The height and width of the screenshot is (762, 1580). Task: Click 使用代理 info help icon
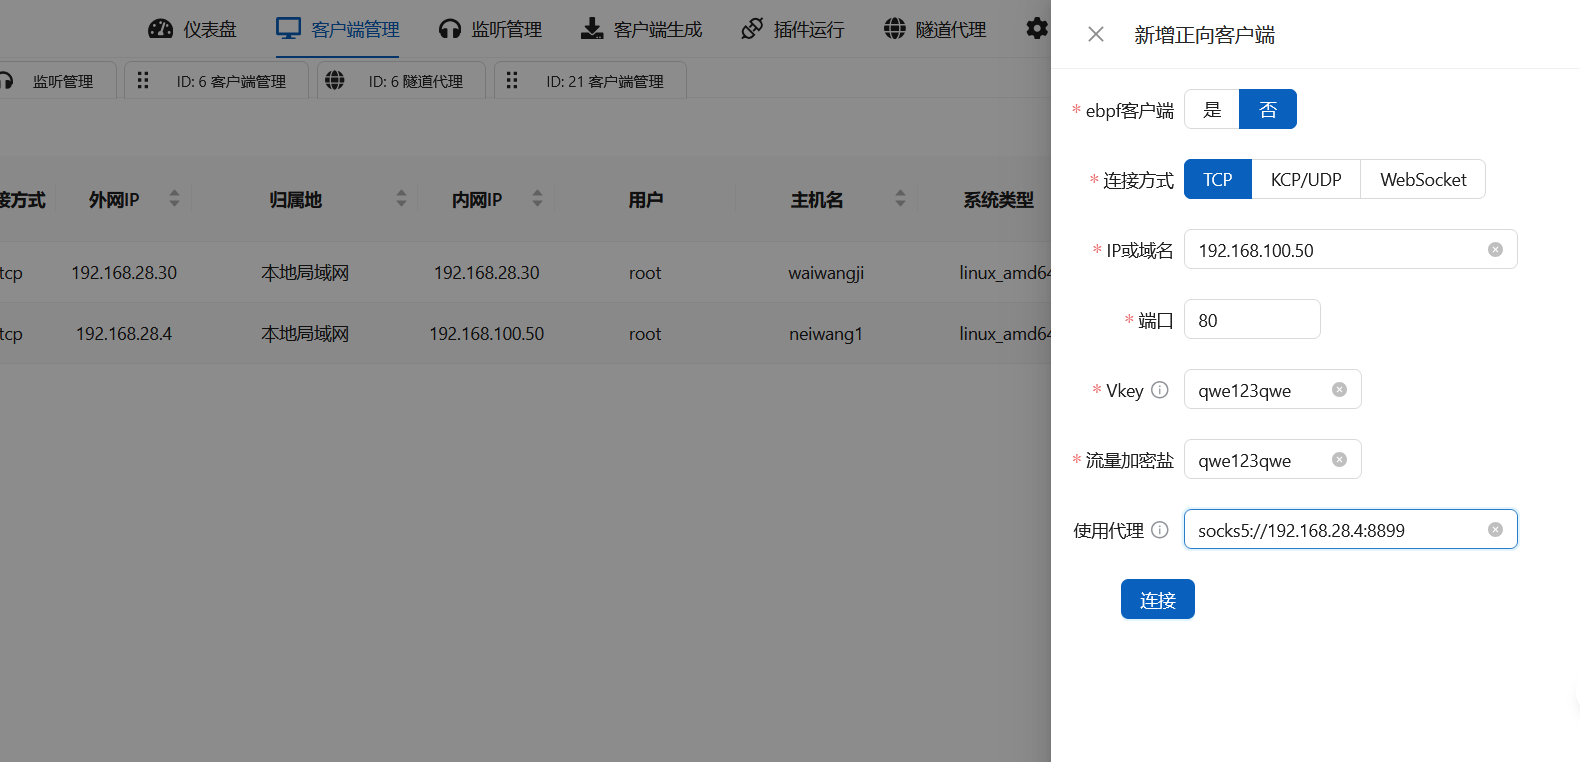click(1160, 530)
